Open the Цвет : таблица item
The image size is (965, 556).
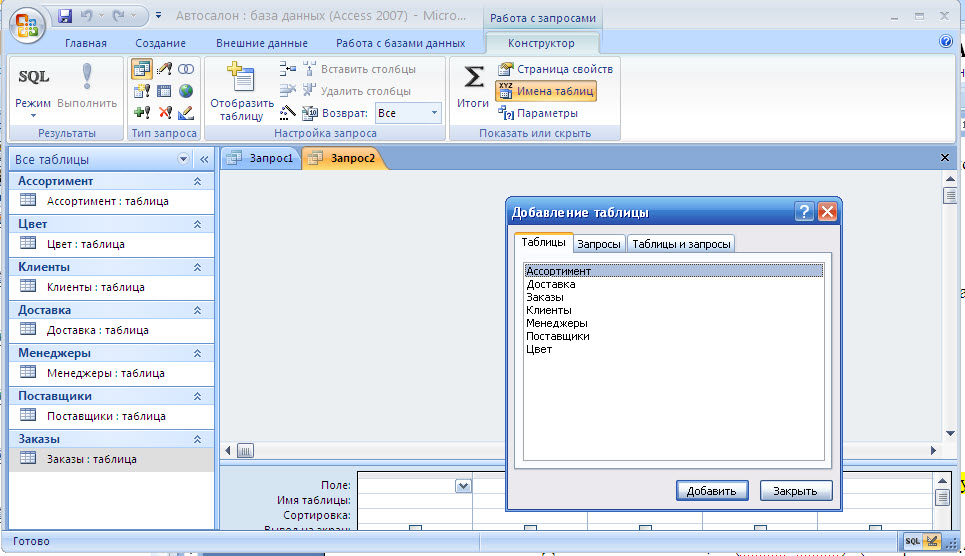pyautogui.click(x=111, y=244)
